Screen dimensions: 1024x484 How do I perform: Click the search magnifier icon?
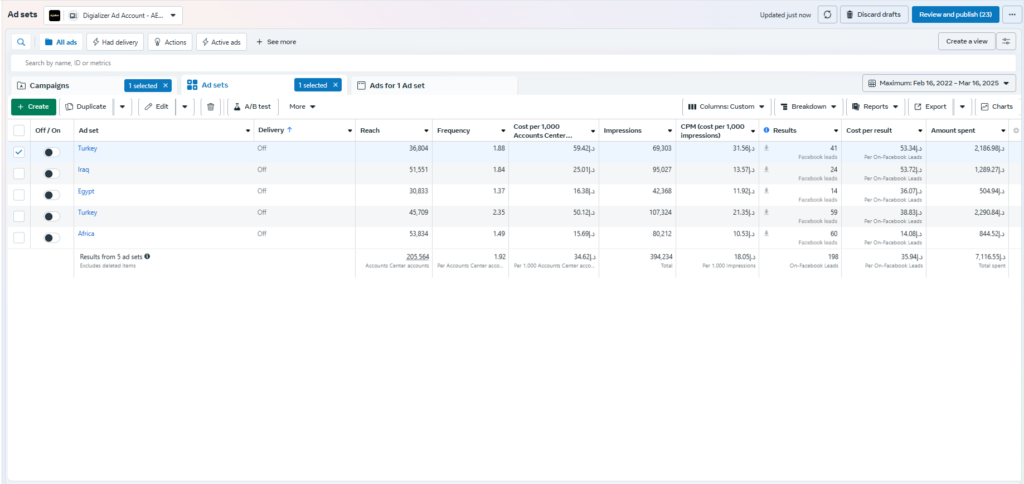click(21, 42)
